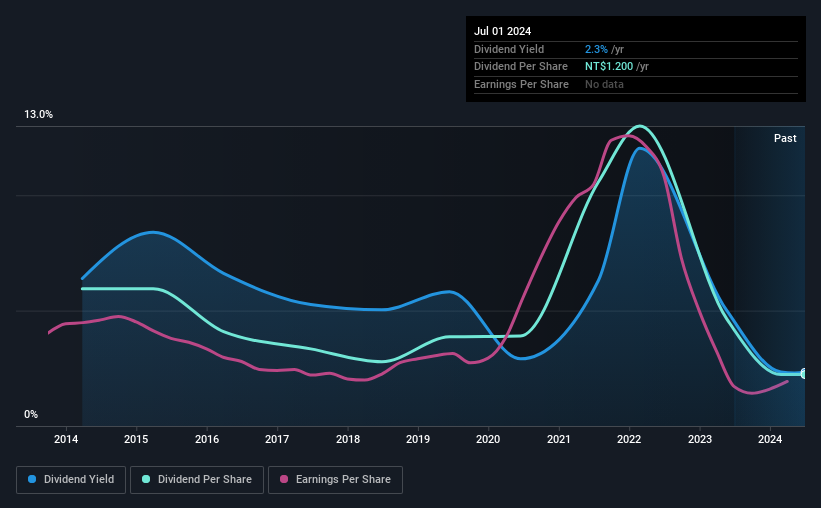Click the 2021 x-axis label

click(559, 439)
